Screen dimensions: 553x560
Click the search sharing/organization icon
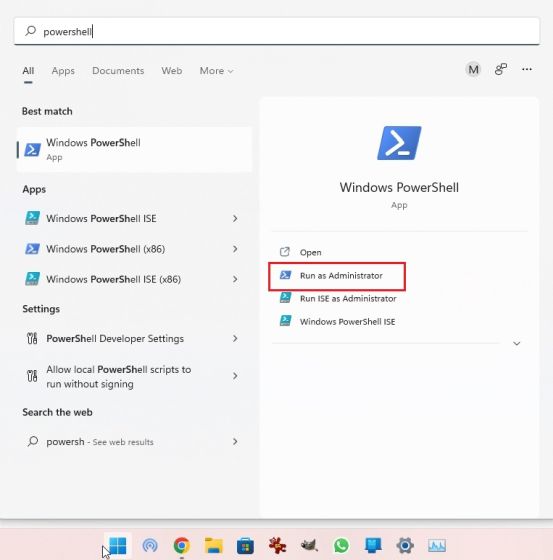[500, 69]
